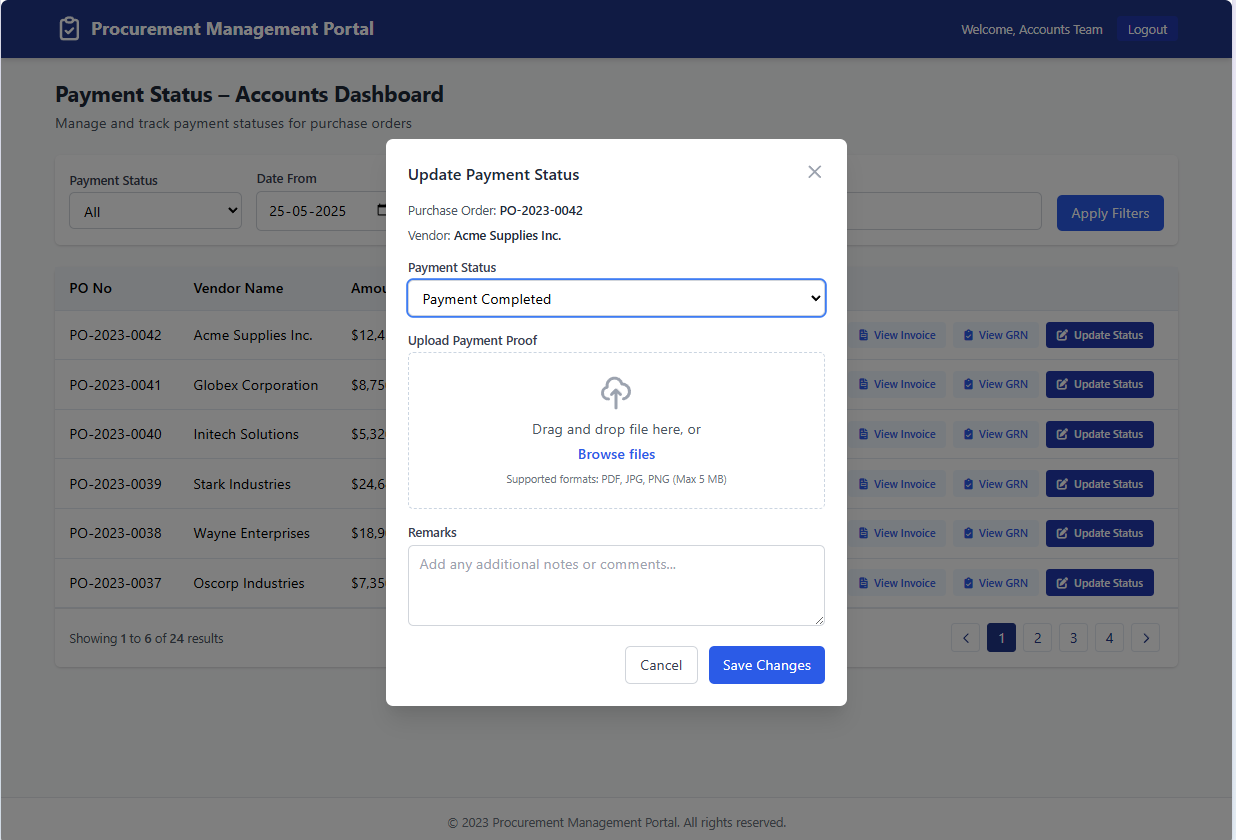Screen dimensions: 1236x840
Task: Click PO-2023-0037 cell
Action: click(x=115, y=583)
